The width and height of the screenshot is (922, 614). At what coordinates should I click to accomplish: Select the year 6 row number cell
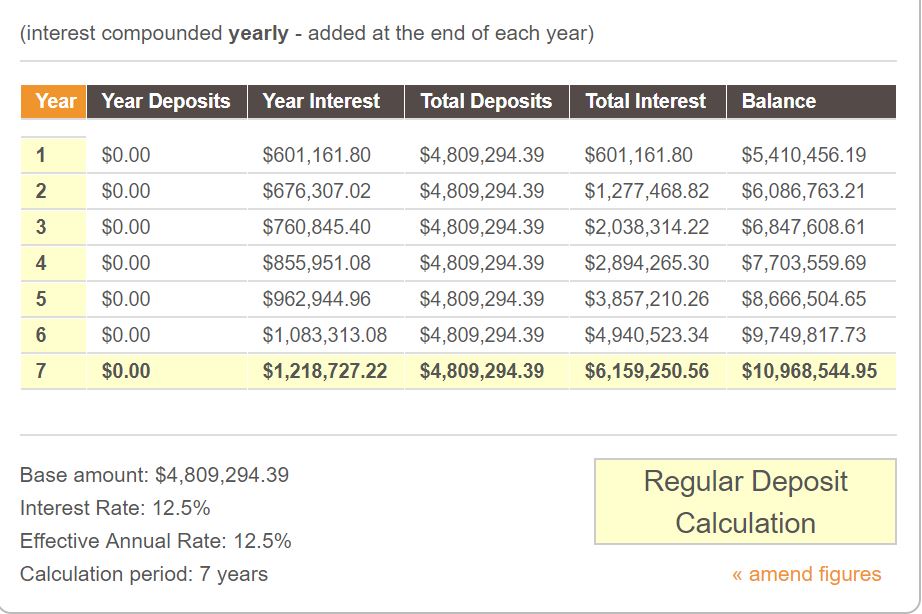pos(53,335)
